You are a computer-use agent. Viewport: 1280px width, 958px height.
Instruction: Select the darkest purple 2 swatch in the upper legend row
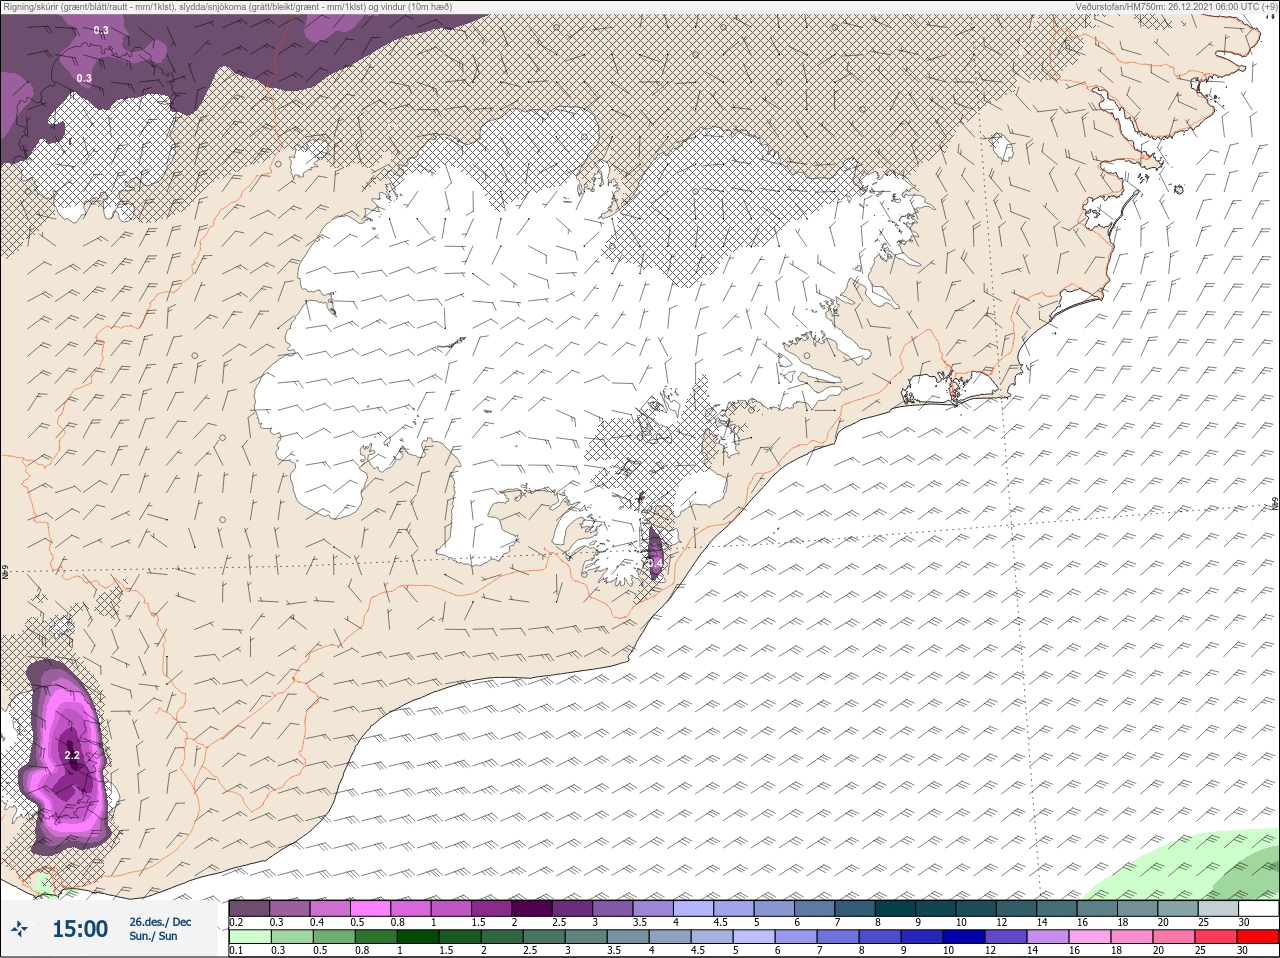tap(533, 908)
